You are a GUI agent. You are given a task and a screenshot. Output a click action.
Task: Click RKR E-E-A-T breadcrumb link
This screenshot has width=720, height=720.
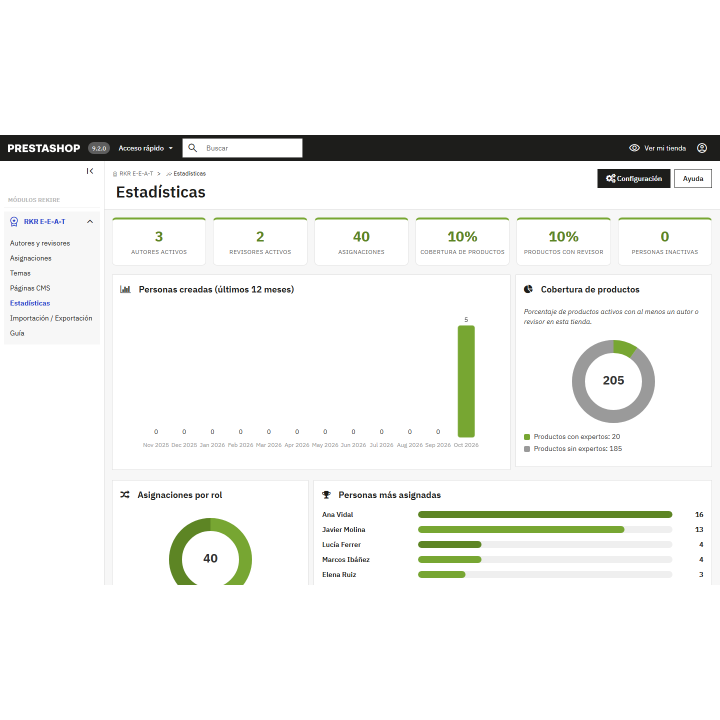point(136,174)
